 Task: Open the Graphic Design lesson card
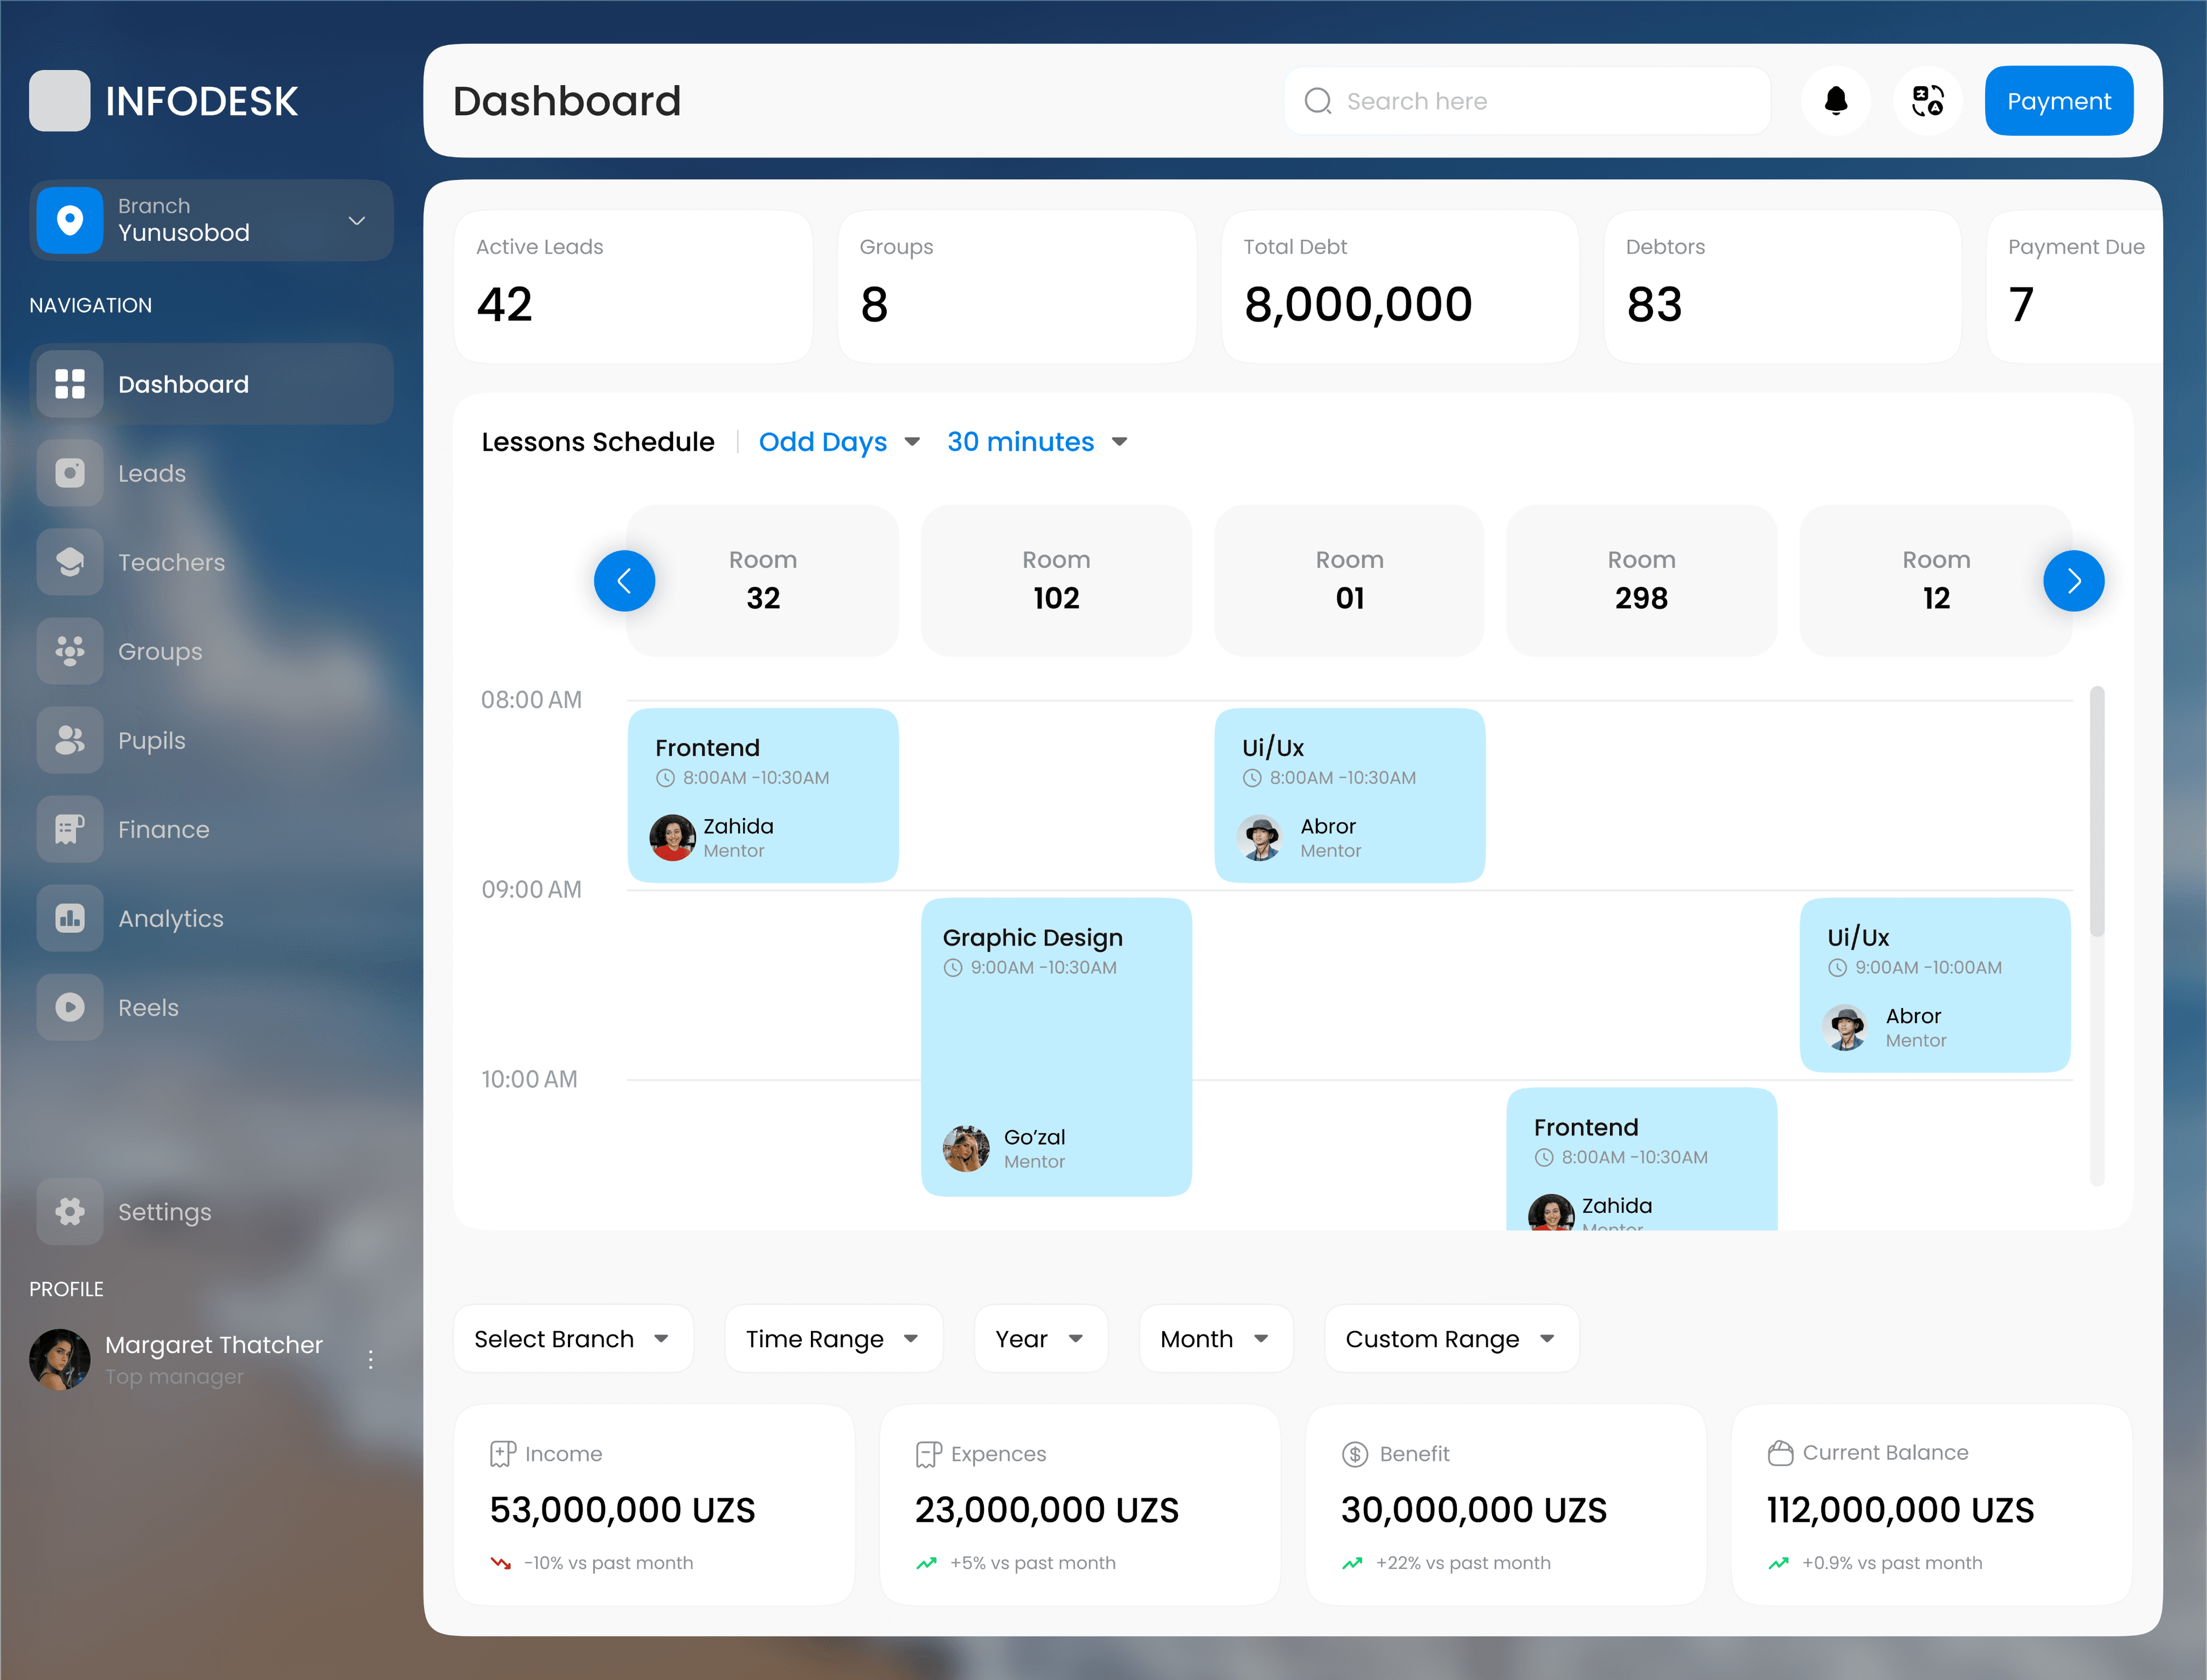(1056, 1047)
